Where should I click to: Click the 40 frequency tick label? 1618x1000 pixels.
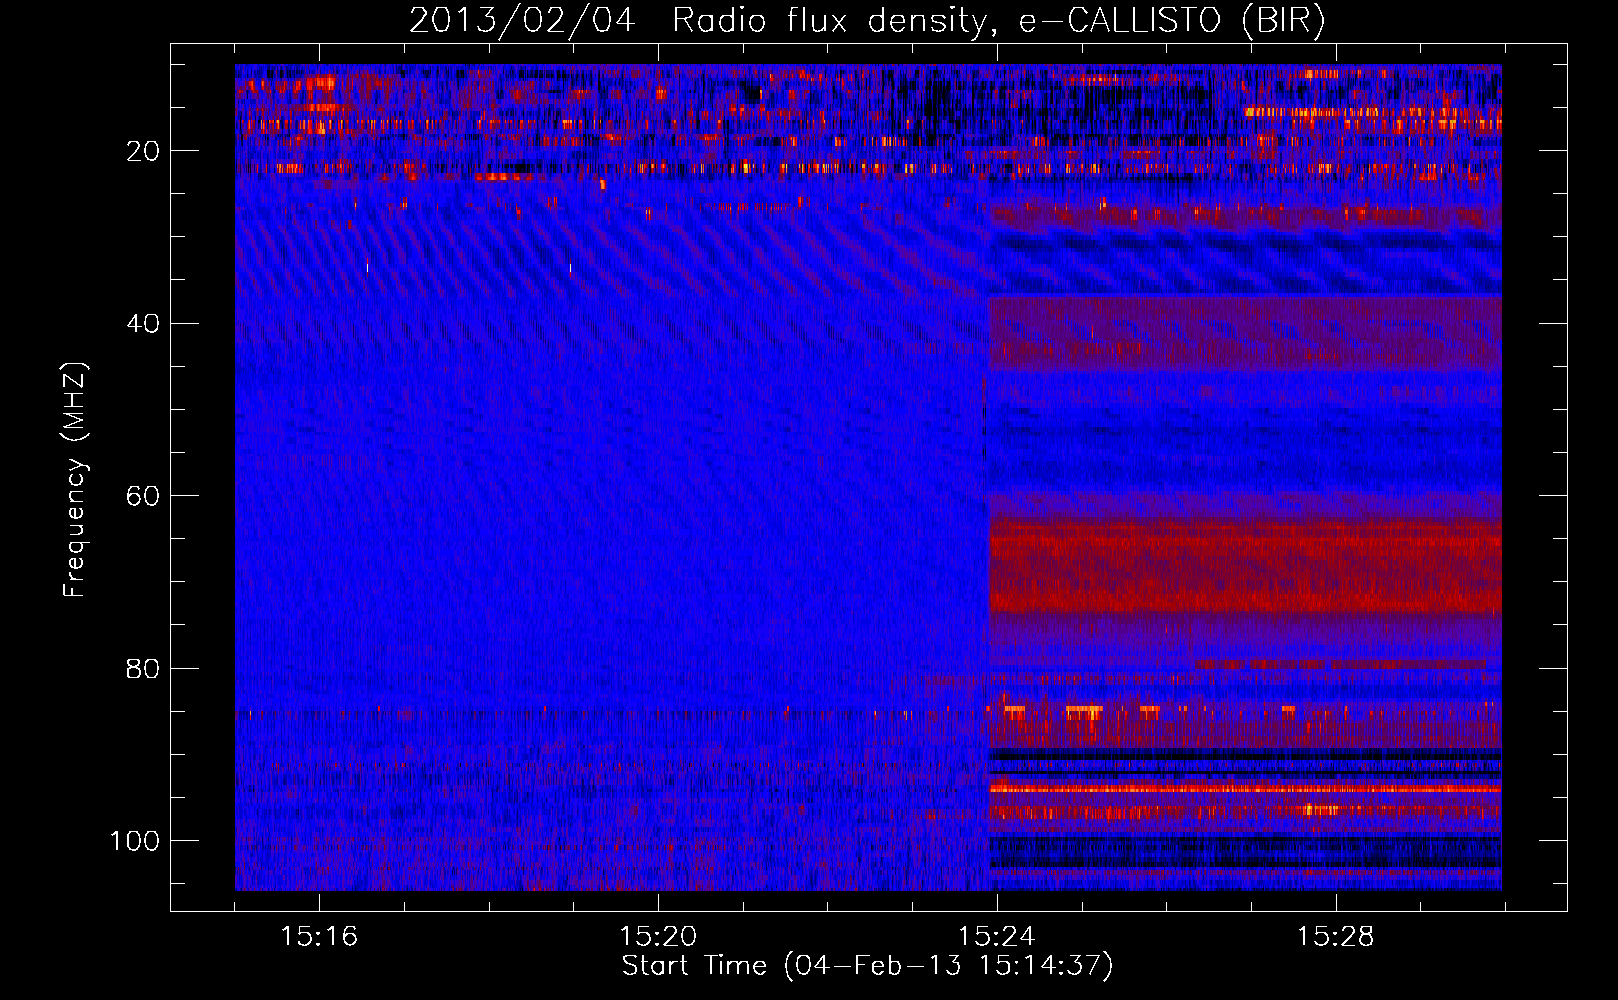(x=144, y=323)
